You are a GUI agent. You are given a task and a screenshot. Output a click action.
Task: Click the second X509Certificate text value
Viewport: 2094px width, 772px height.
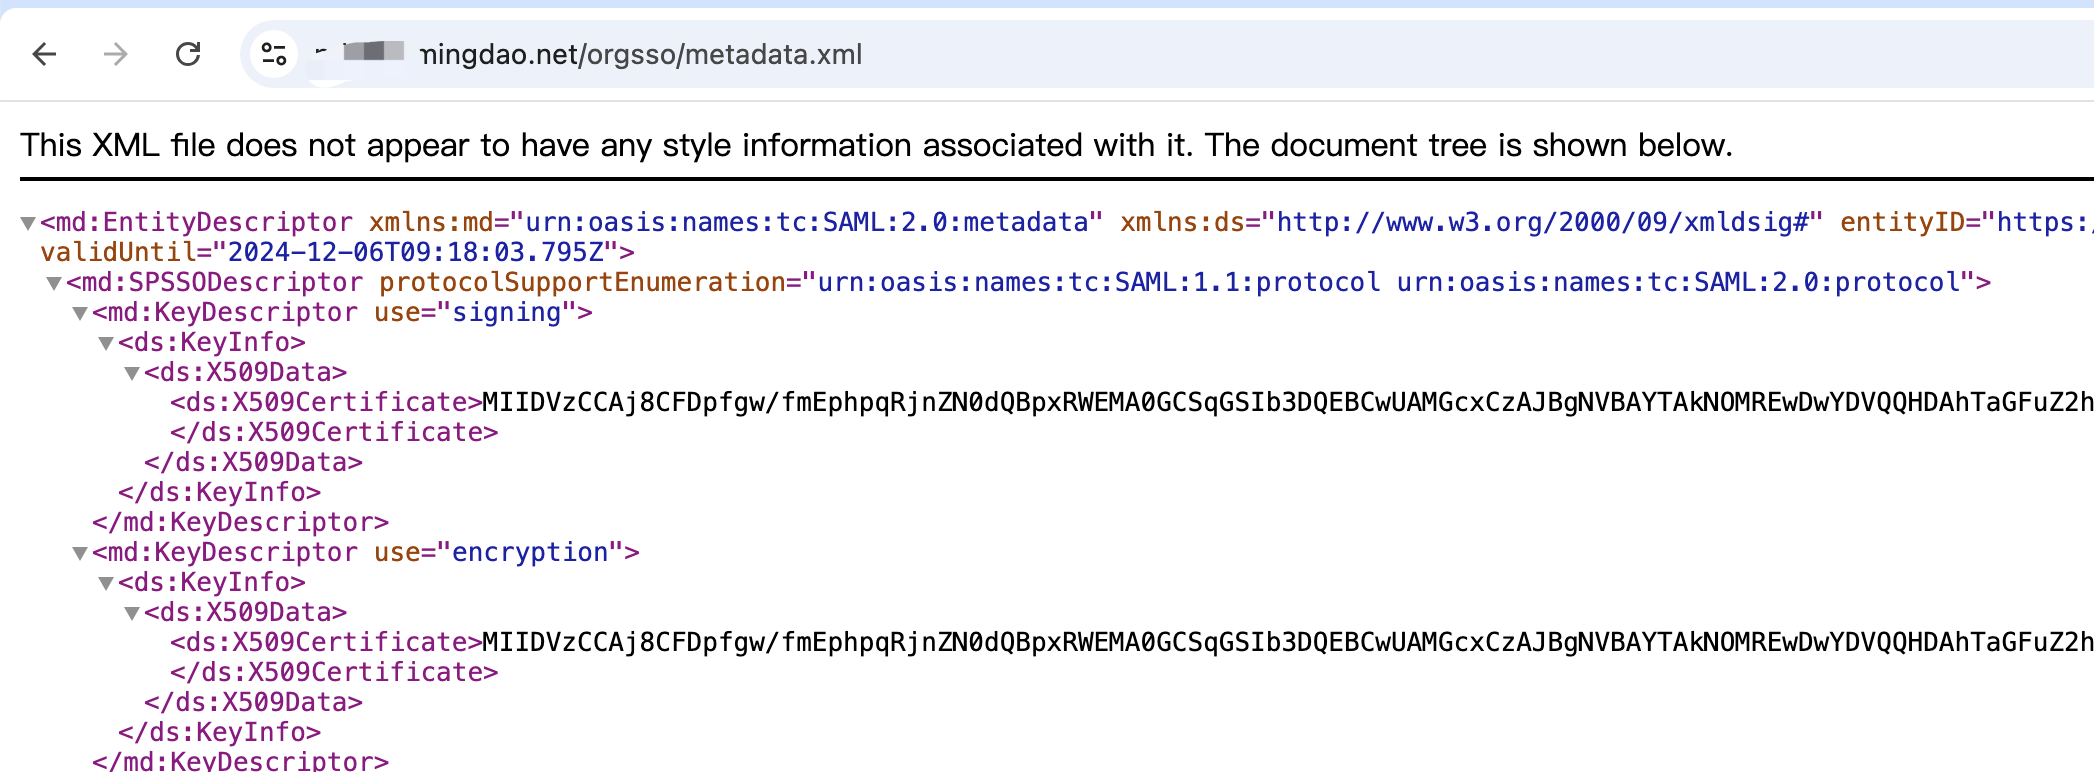tap(1287, 642)
